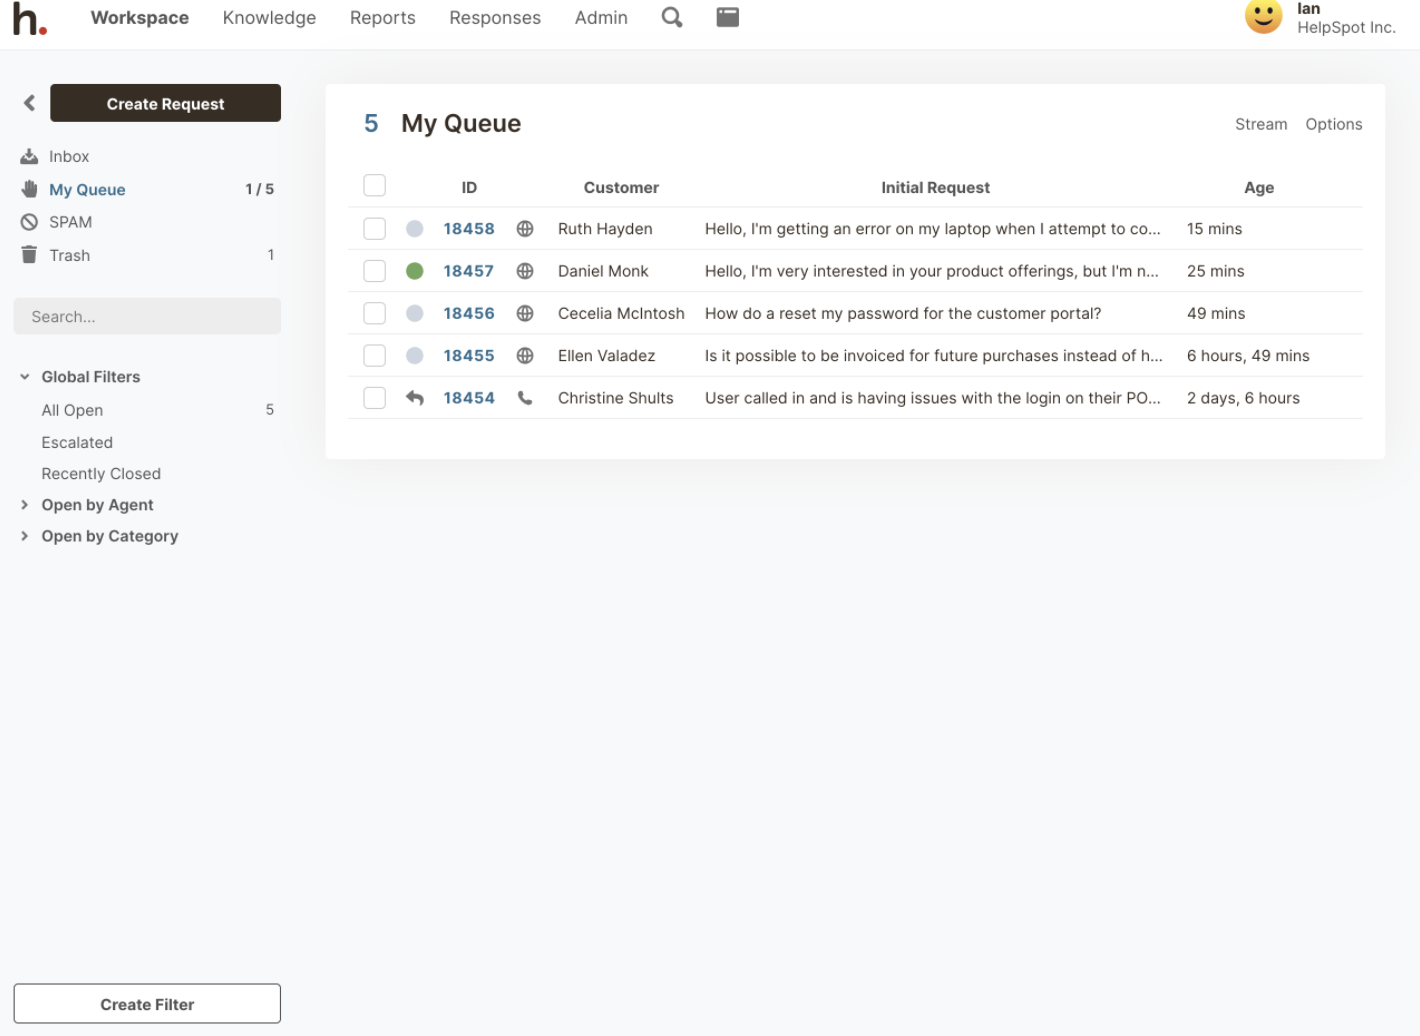Click the HelpSpot logo icon

[x=29, y=19]
